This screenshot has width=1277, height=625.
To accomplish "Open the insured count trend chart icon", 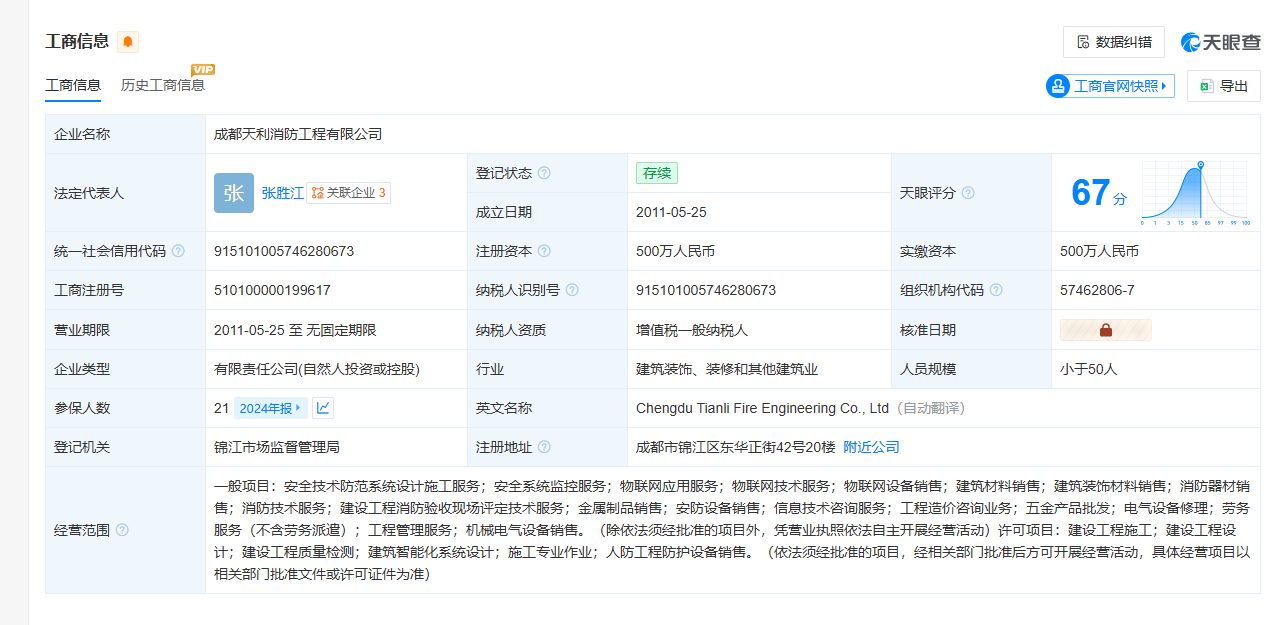I will click(x=323, y=408).
